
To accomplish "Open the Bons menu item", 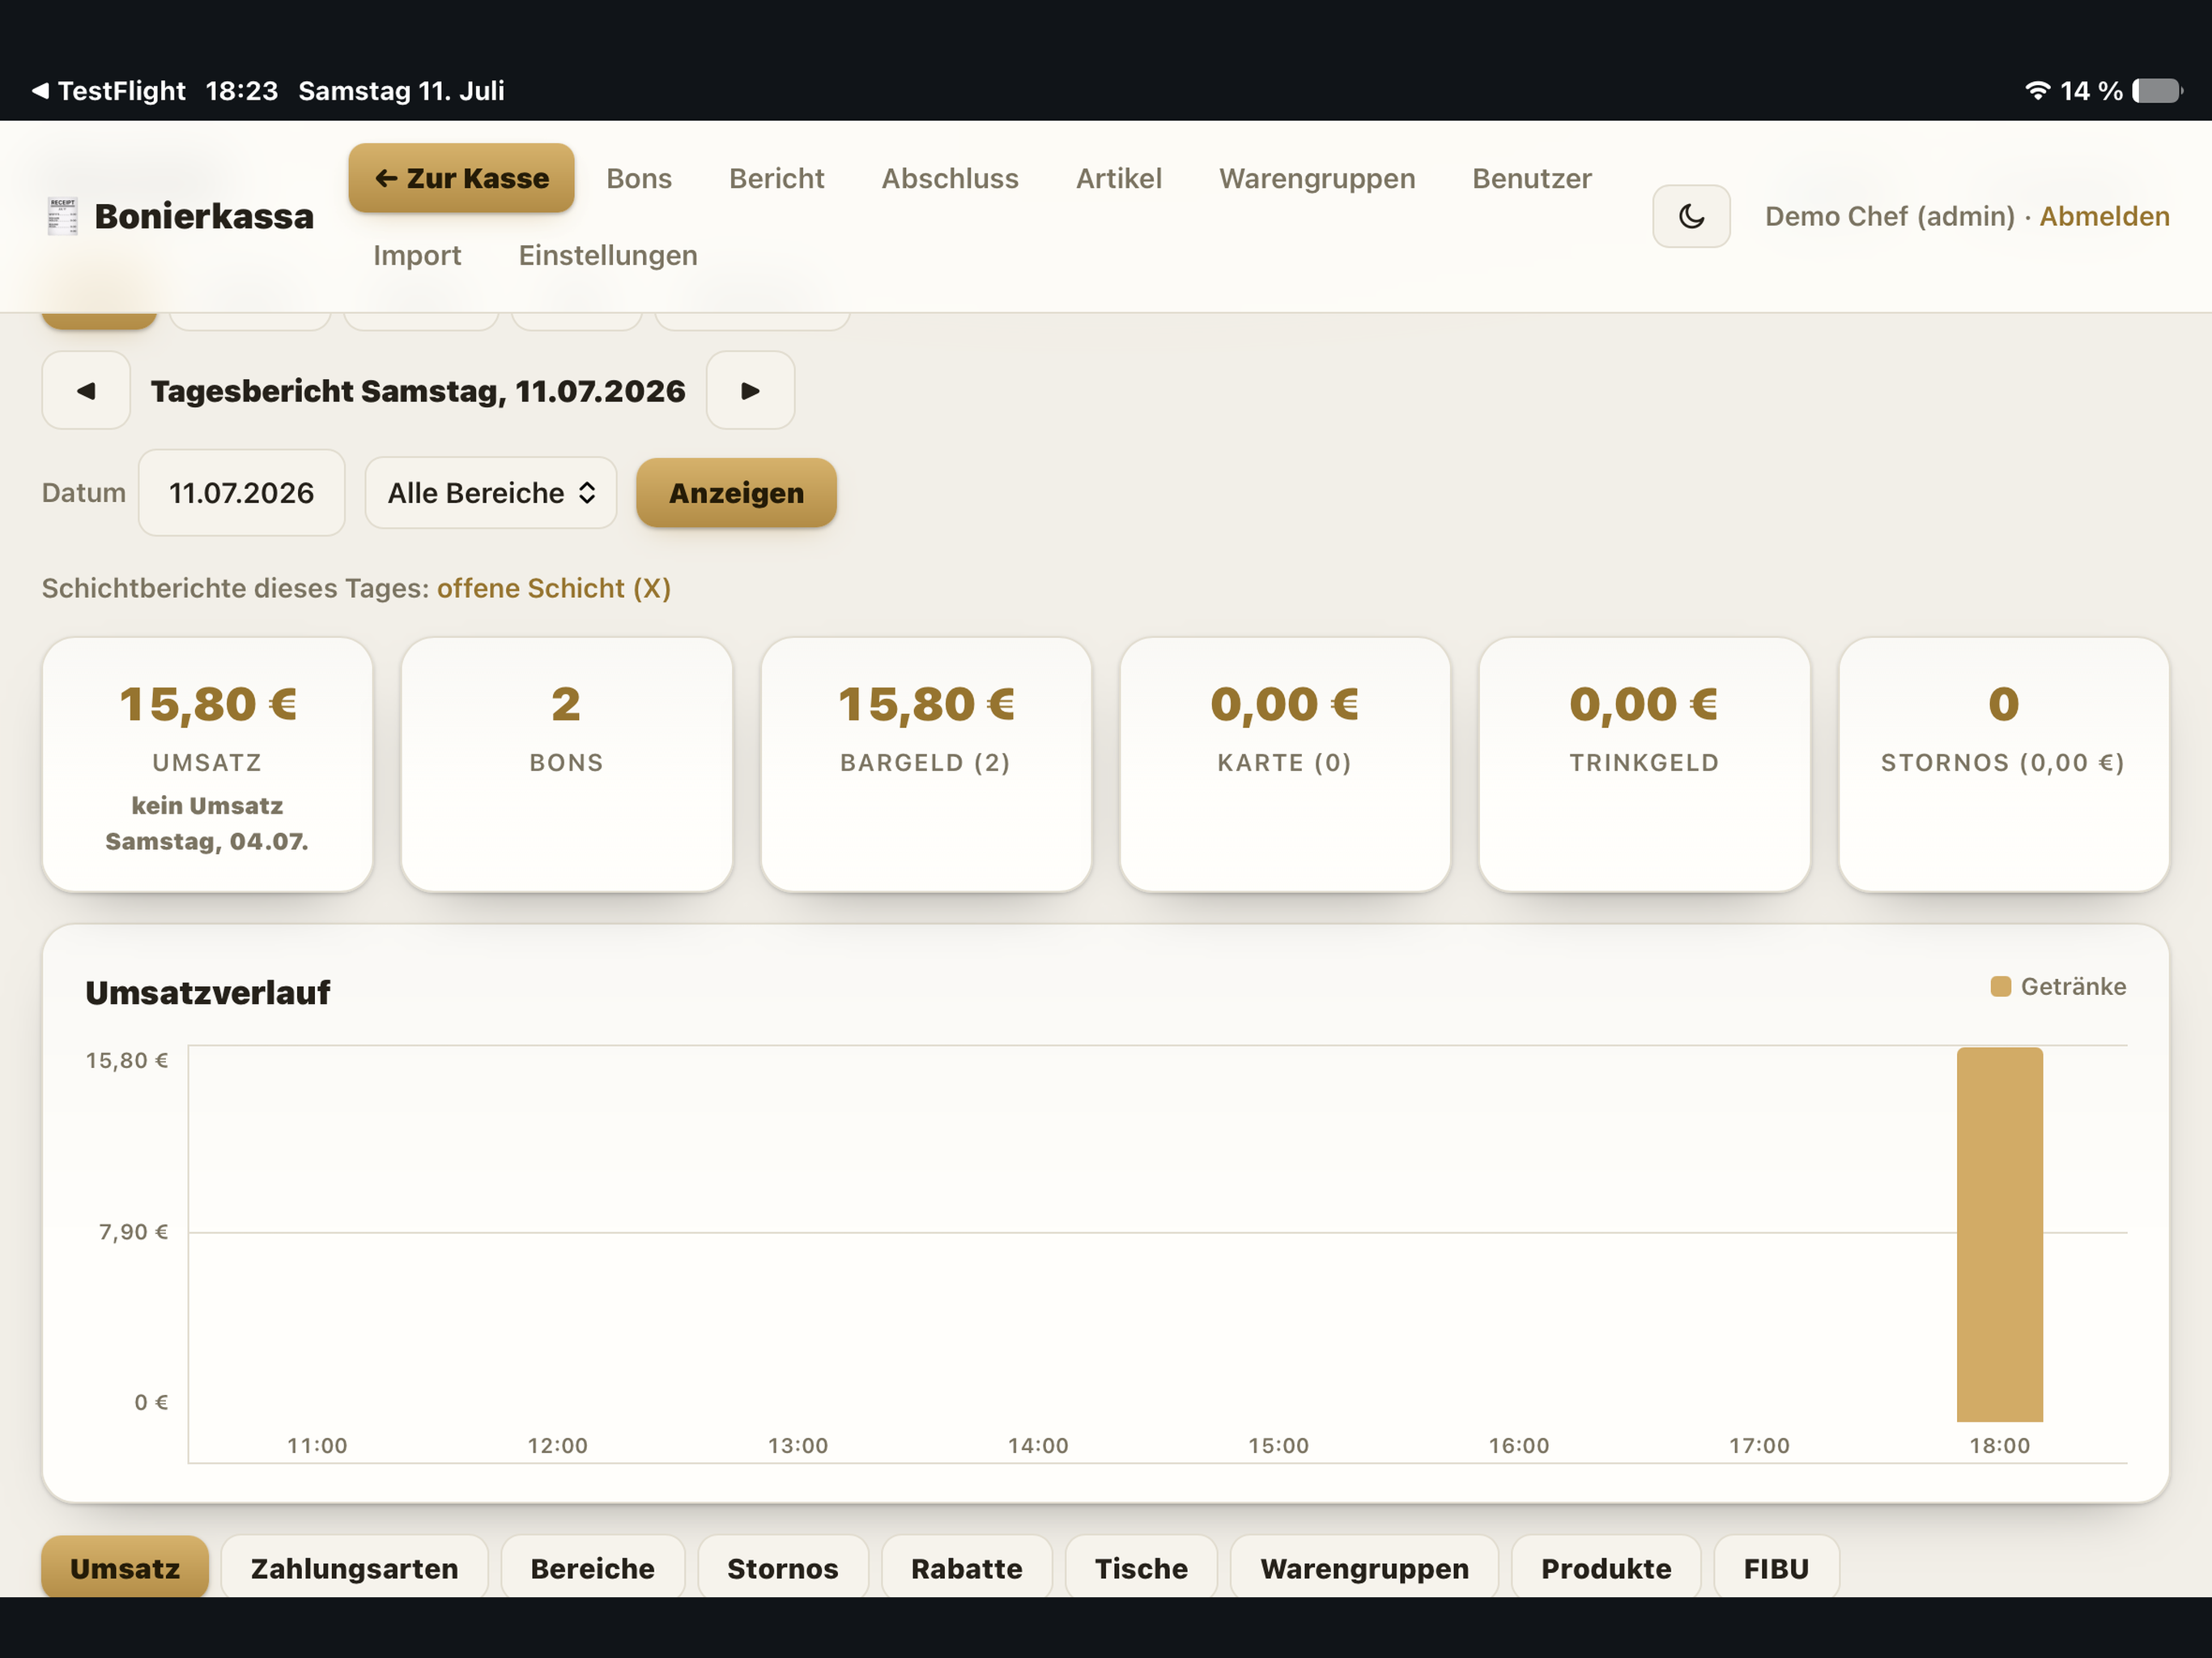I will [639, 178].
